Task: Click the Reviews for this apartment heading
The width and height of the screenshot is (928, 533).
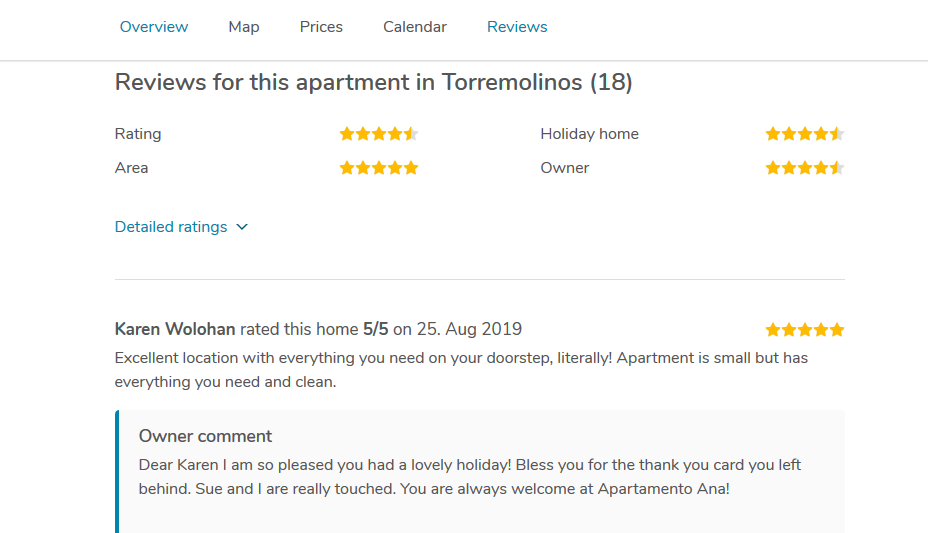Action: (373, 82)
